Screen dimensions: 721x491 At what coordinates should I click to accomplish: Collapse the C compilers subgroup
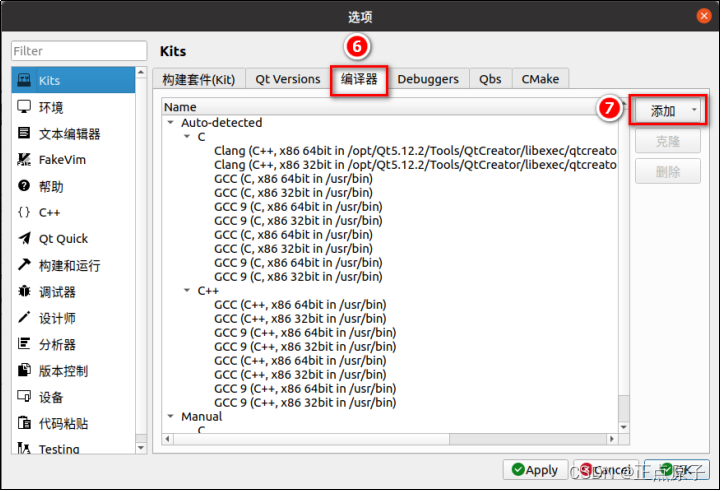point(187,137)
